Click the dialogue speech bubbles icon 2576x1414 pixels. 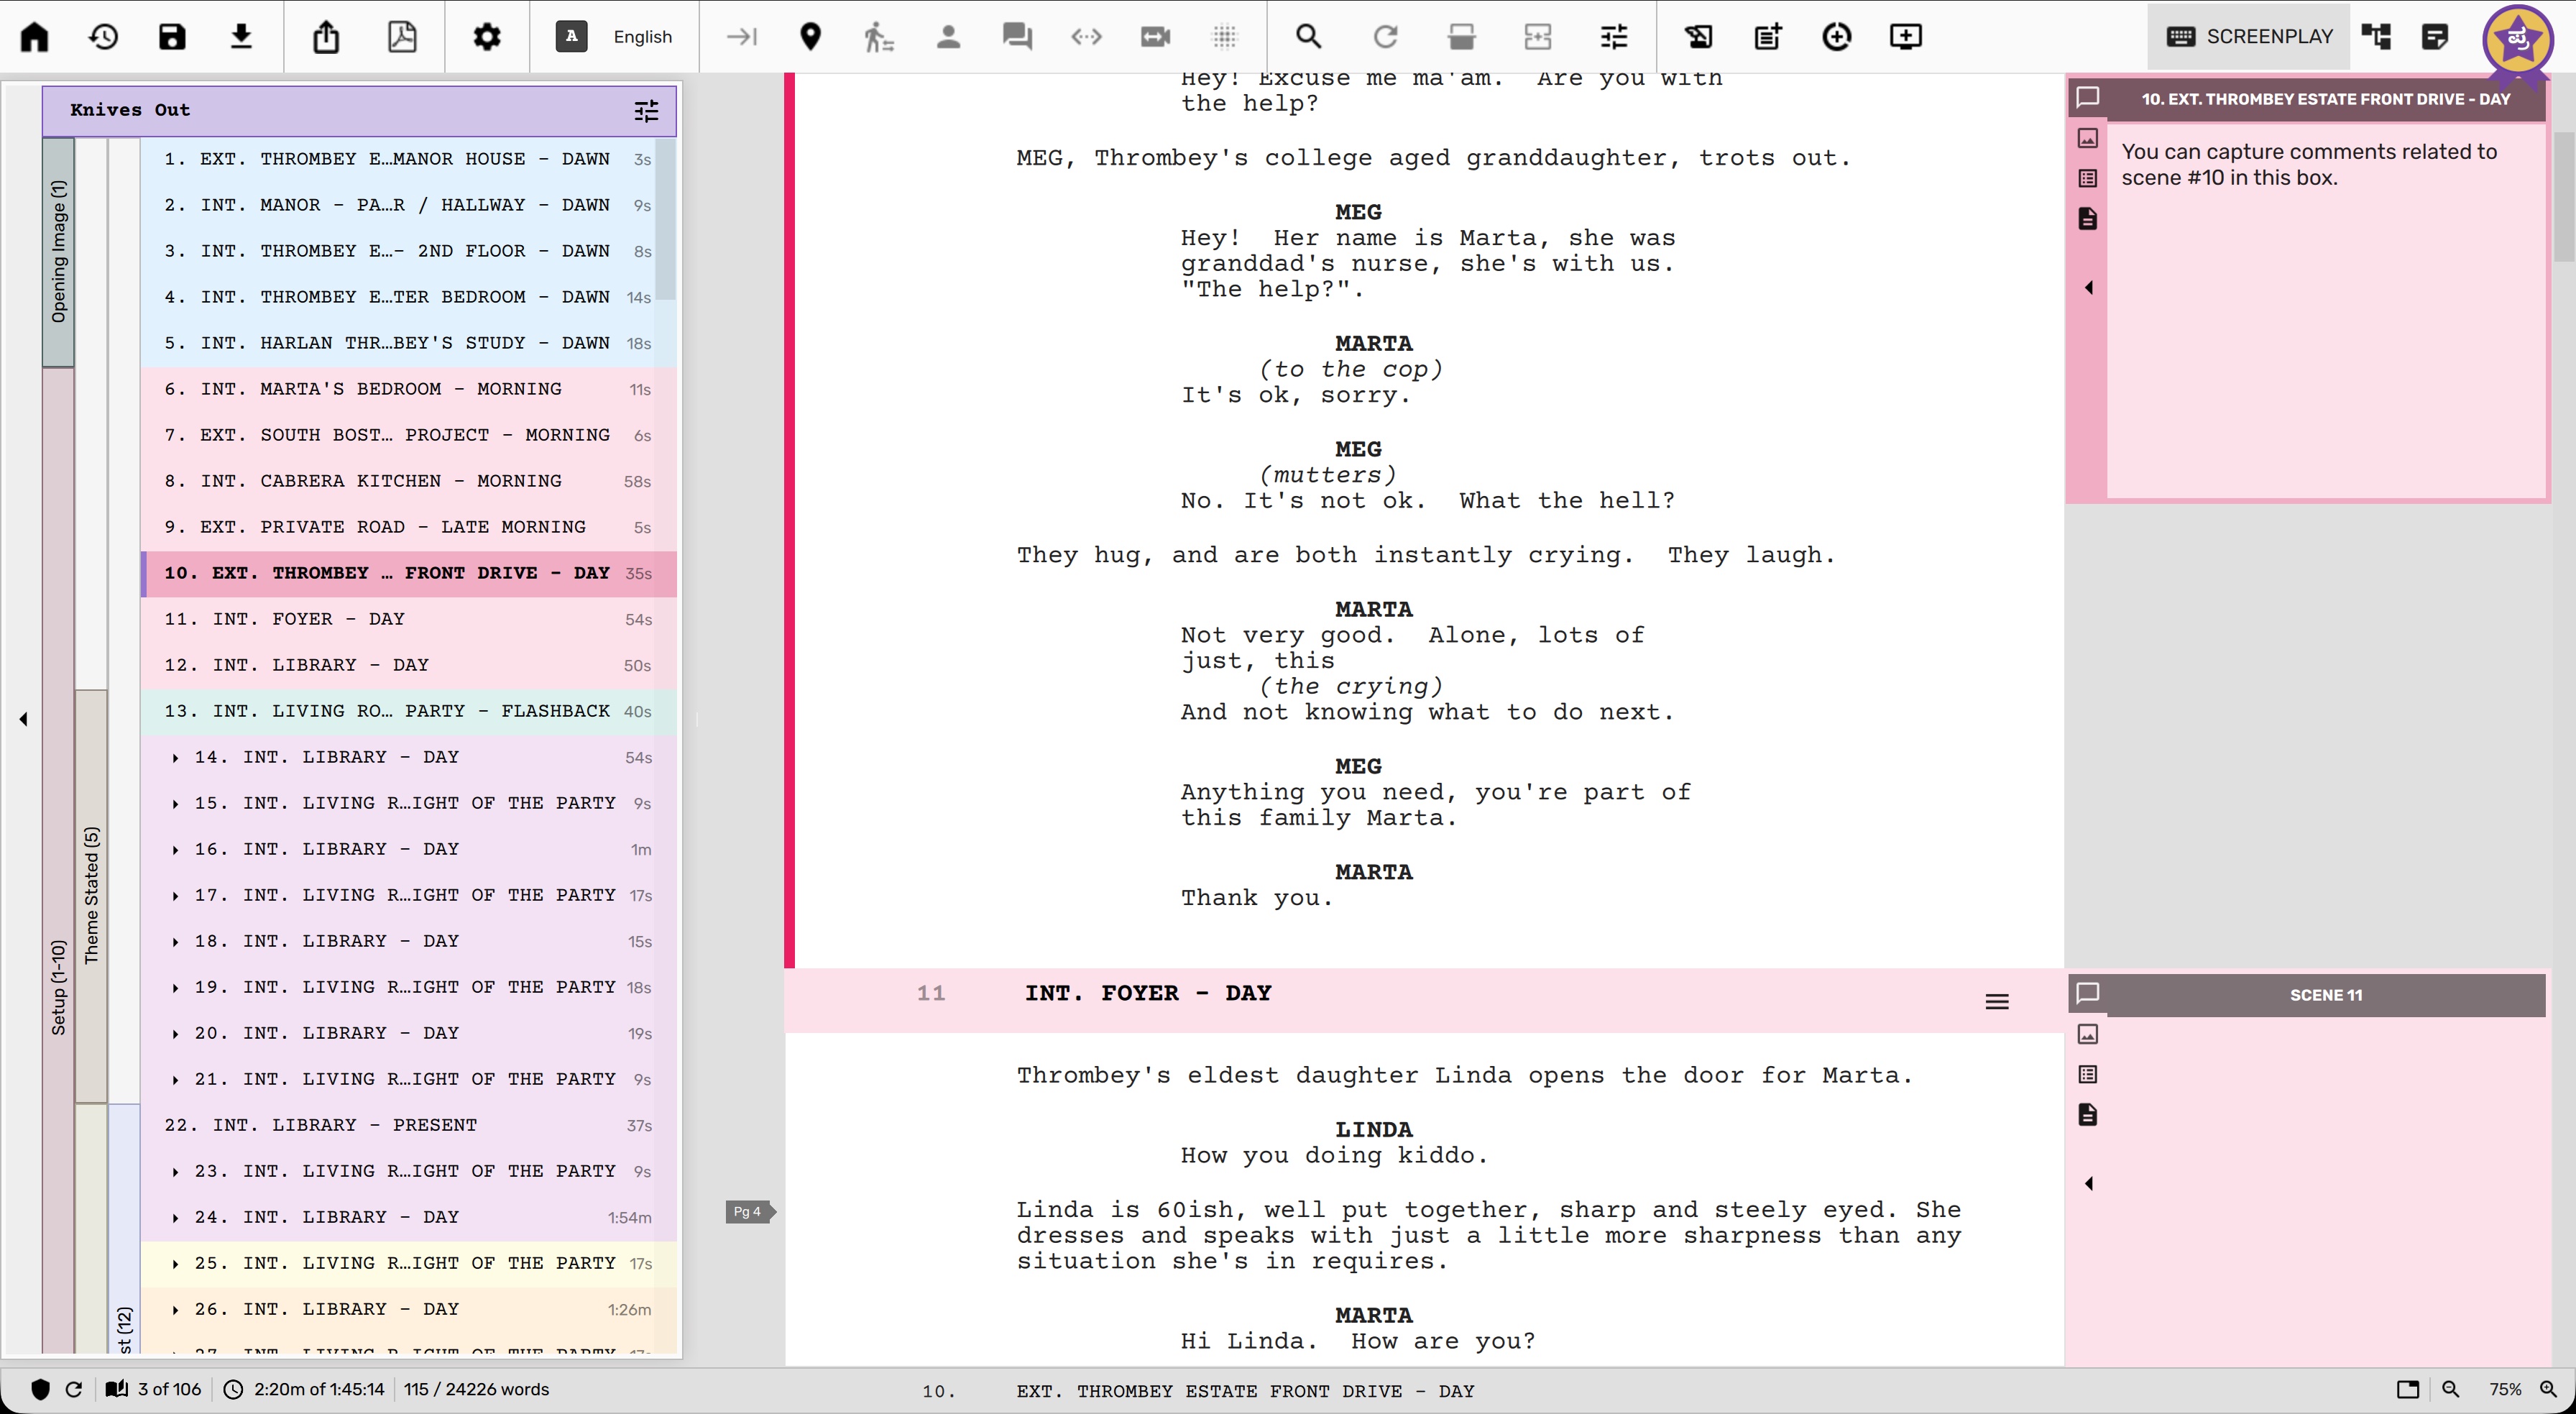[x=1017, y=37]
